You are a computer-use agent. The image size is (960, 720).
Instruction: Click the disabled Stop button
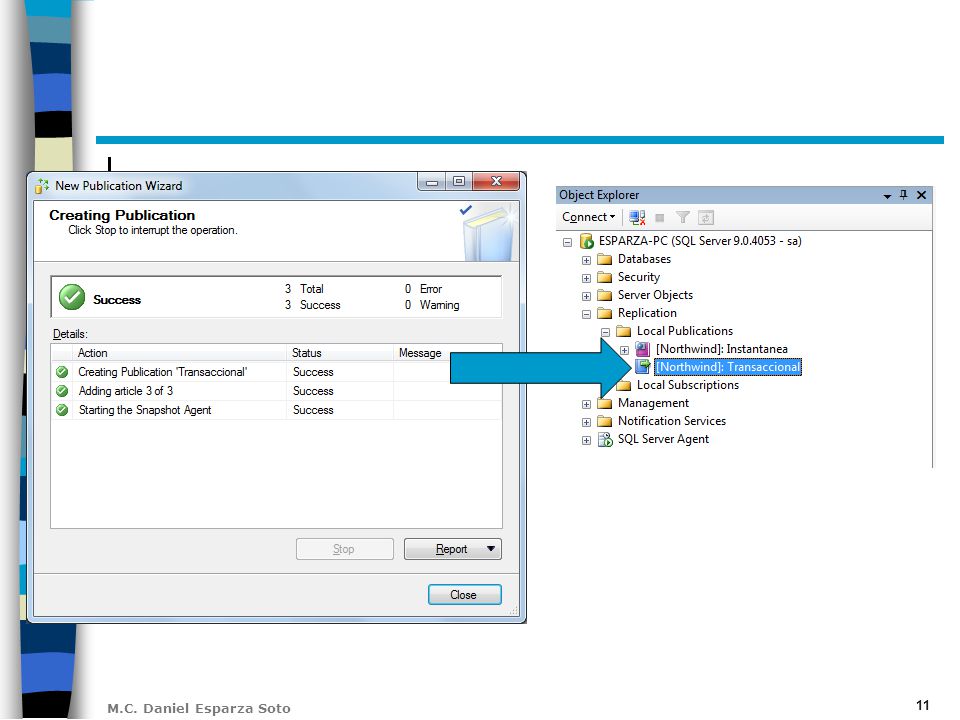[x=344, y=549]
